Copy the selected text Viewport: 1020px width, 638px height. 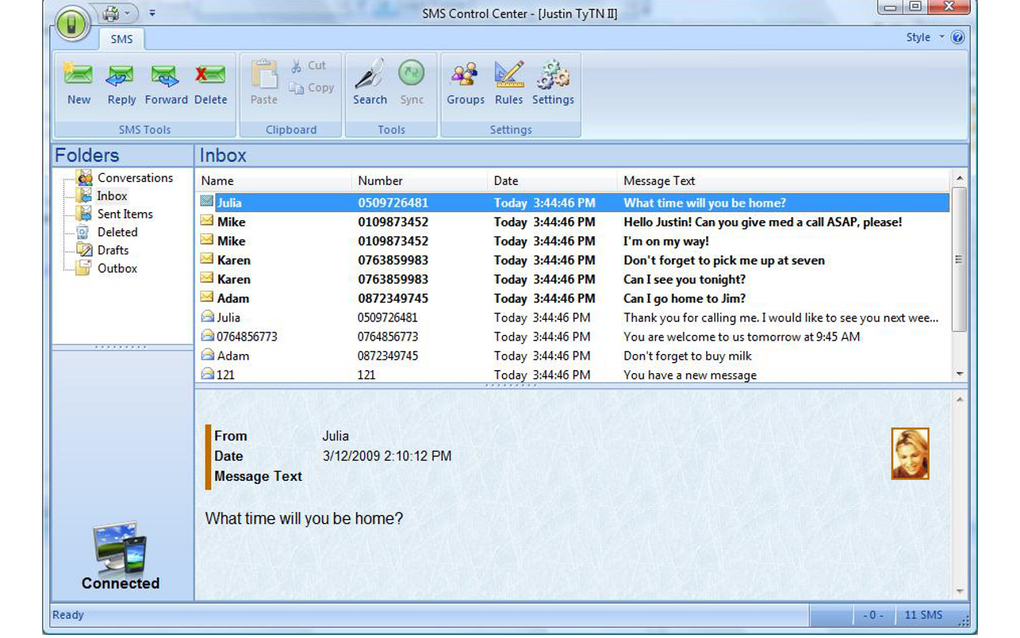coord(312,88)
